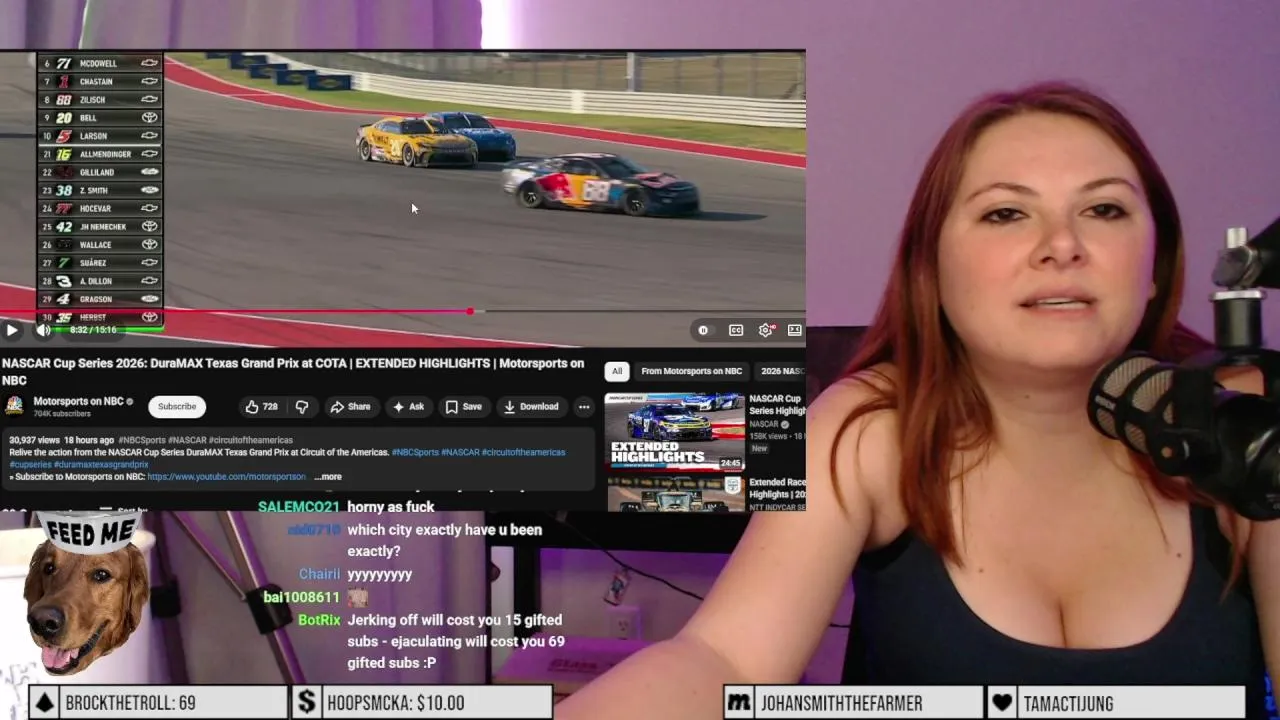Viewport: 1280px width, 720px height.
Task: Click Chairil username in chat
Action: click(x=319, y=574)
